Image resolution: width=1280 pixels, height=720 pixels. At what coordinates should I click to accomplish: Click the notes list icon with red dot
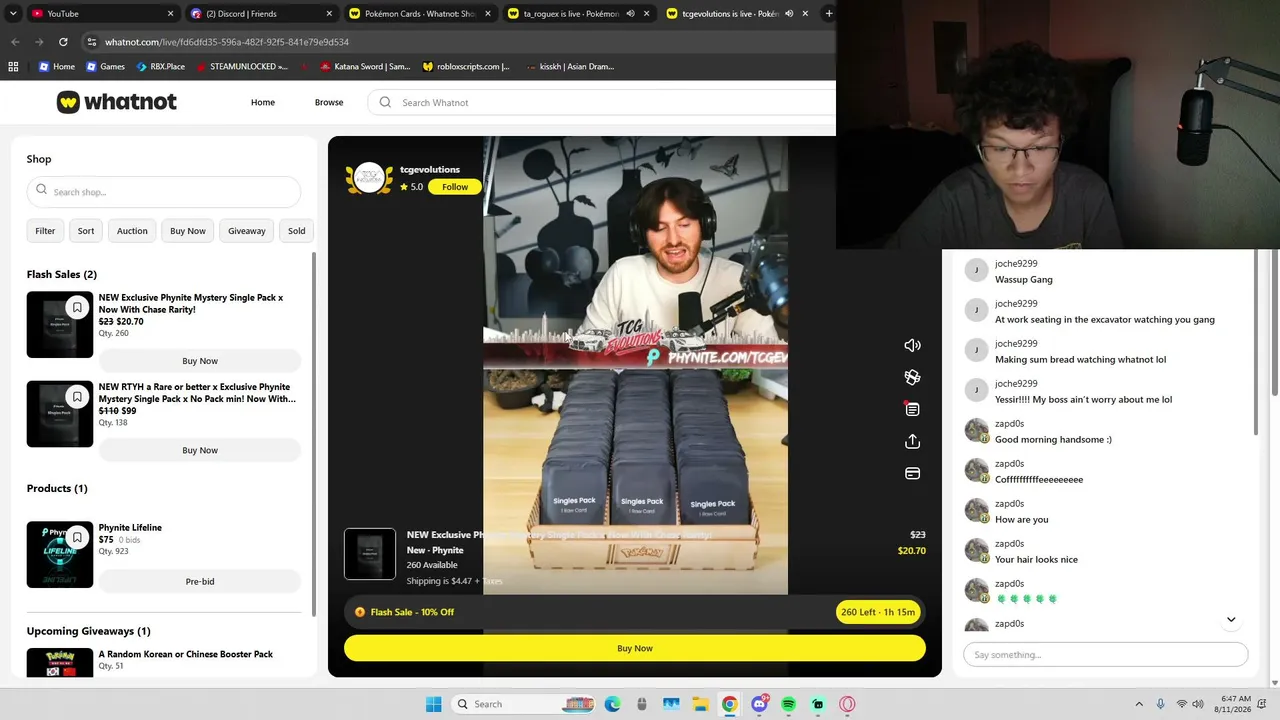click(912, 409)
